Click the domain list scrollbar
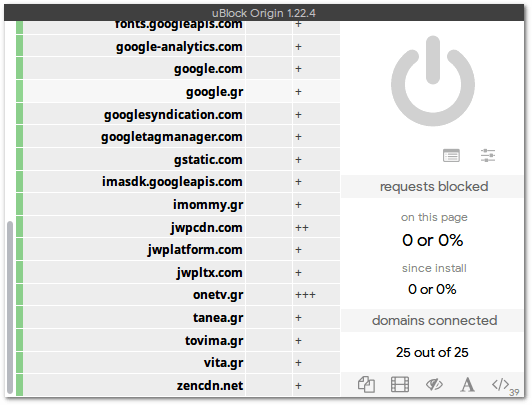The image size is (532, 405). (10, 307)
